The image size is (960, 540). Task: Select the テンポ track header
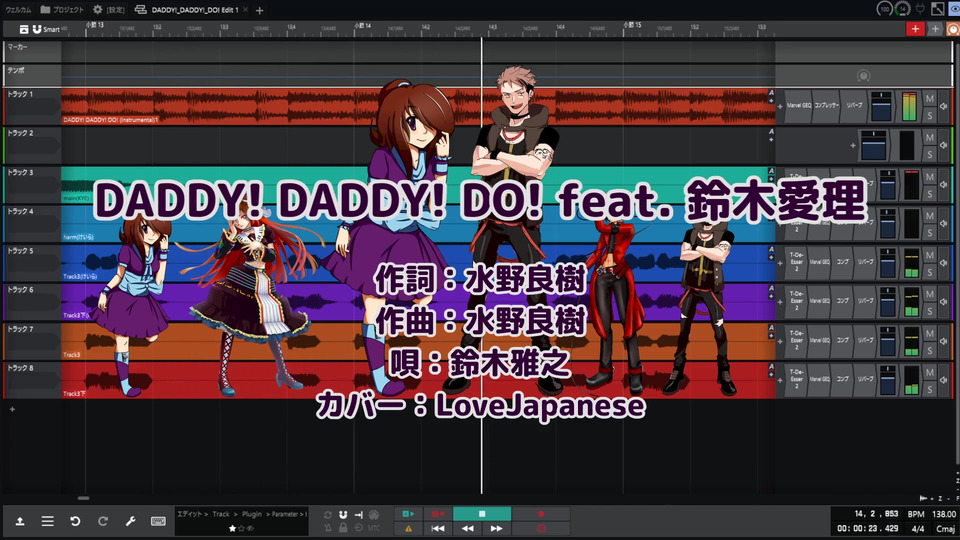[x=32, y=75]
